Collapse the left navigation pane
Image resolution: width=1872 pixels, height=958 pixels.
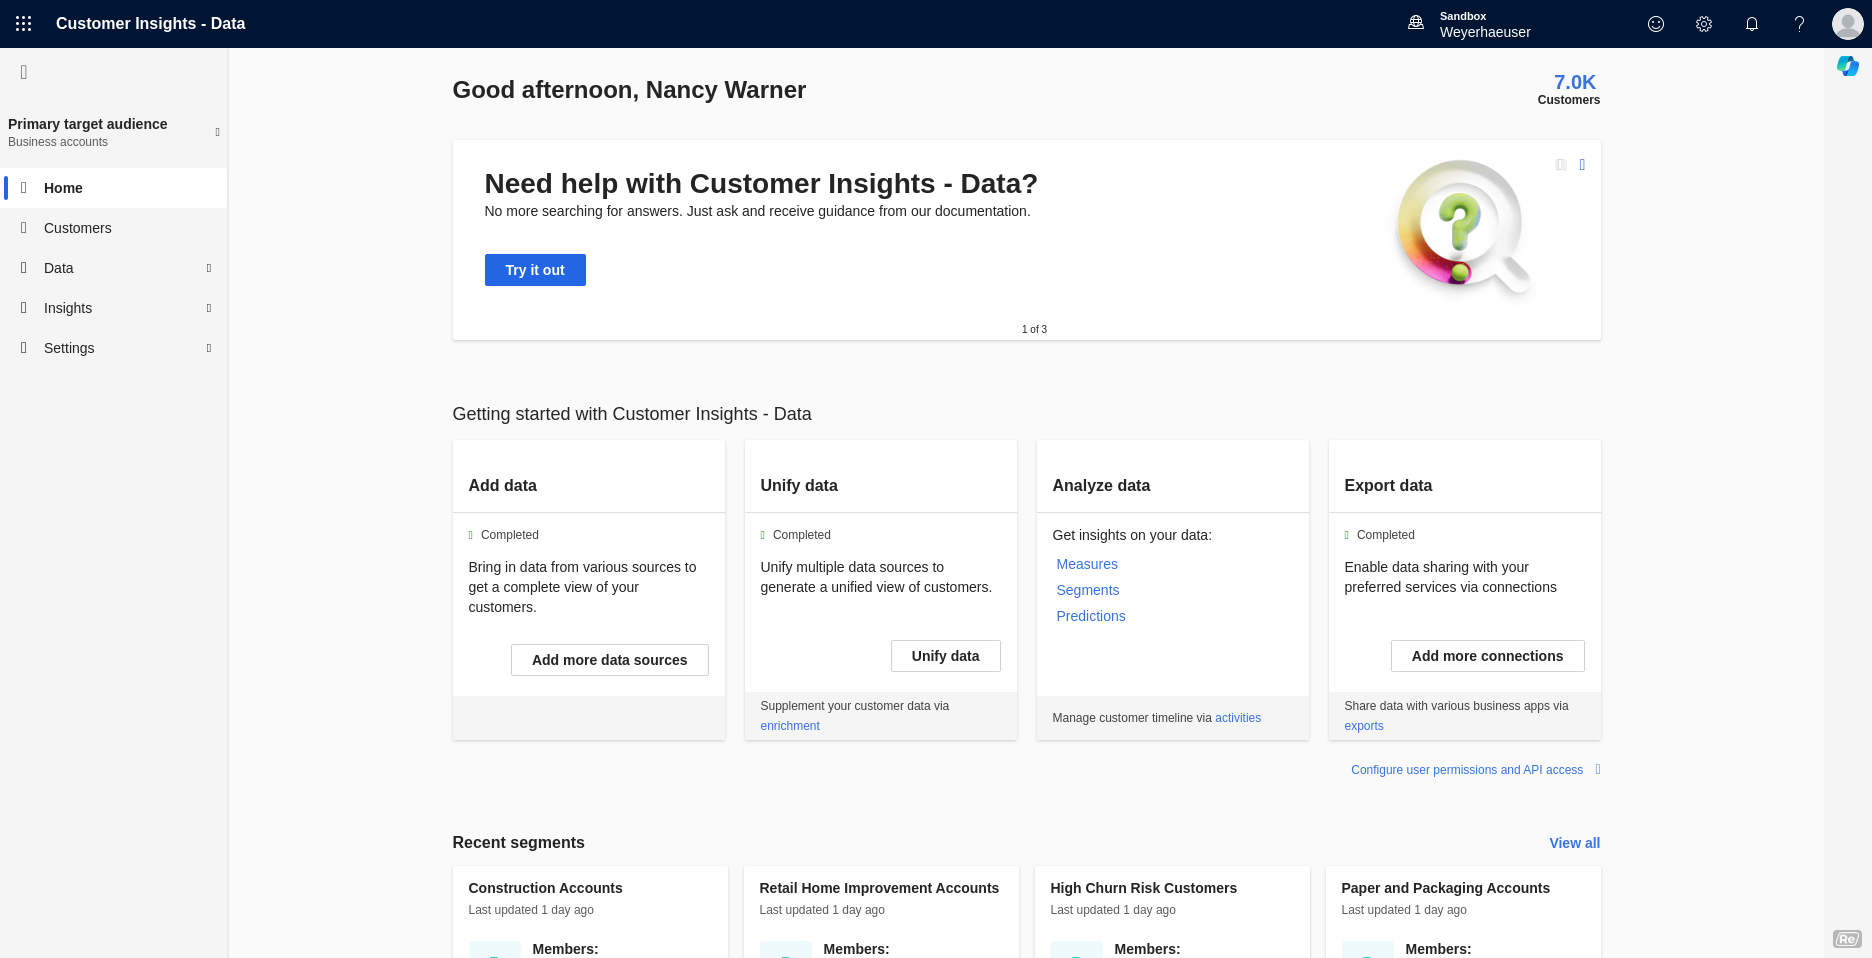(x=23, y=71)
